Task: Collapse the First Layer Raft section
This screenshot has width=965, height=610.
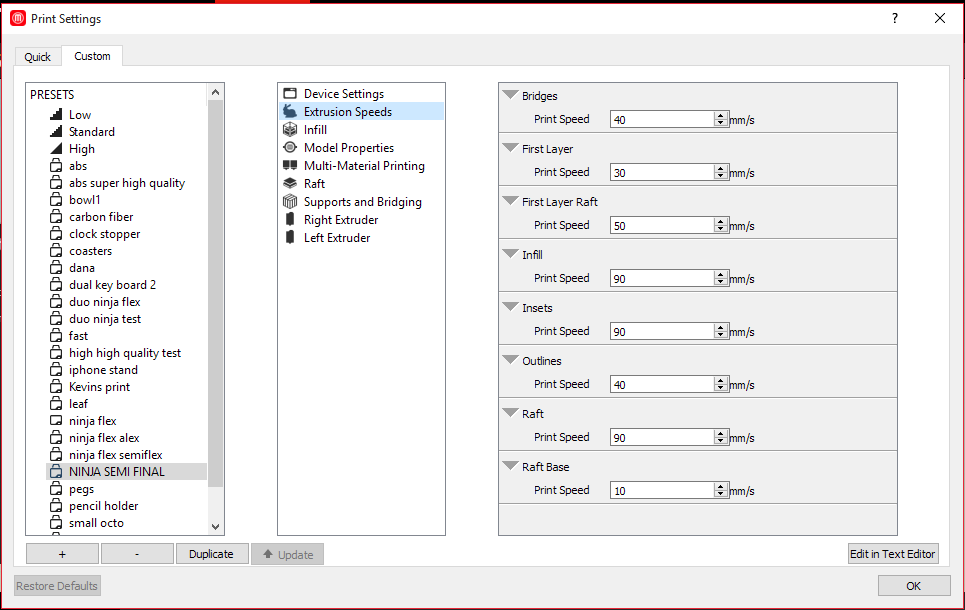Action: click(x=510, y=202)
